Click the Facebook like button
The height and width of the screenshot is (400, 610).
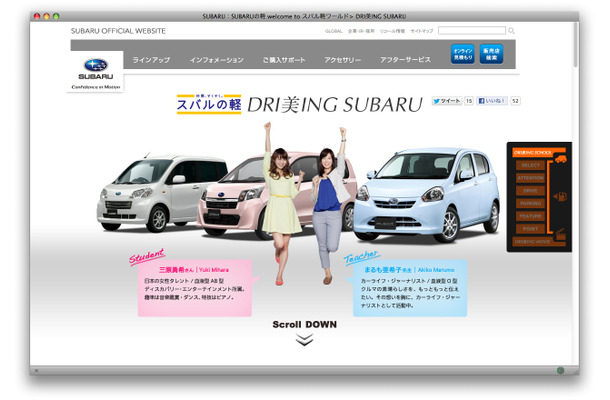click(492, 101)
